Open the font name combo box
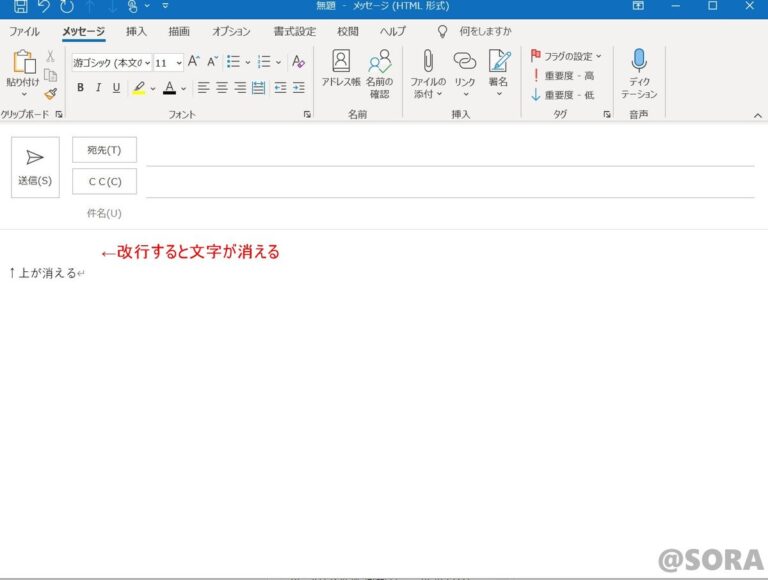768x580 pixels. (112, 63)
